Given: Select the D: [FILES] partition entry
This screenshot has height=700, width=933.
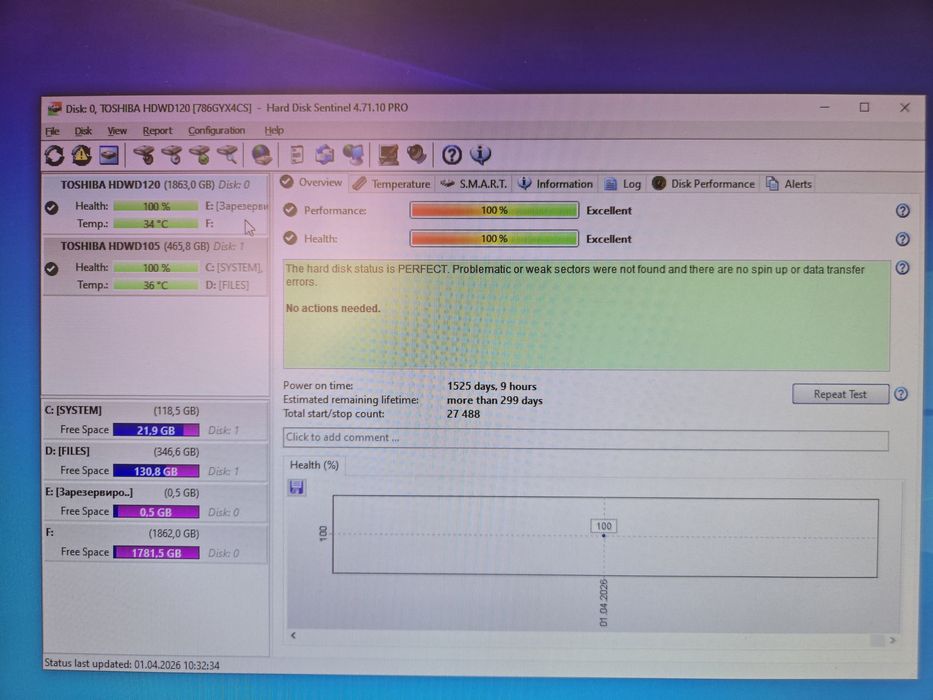Looking at the screenshot, I should click(x=155, y=461).
